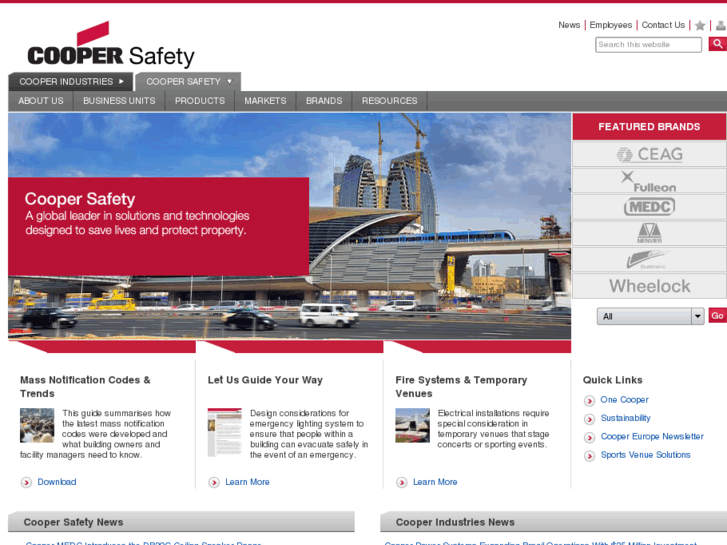The height and width of the screenshot is (545, 727).
Task: Open the Wheelock brand logo
Action: pyautogui.click(x=649, y=286)
